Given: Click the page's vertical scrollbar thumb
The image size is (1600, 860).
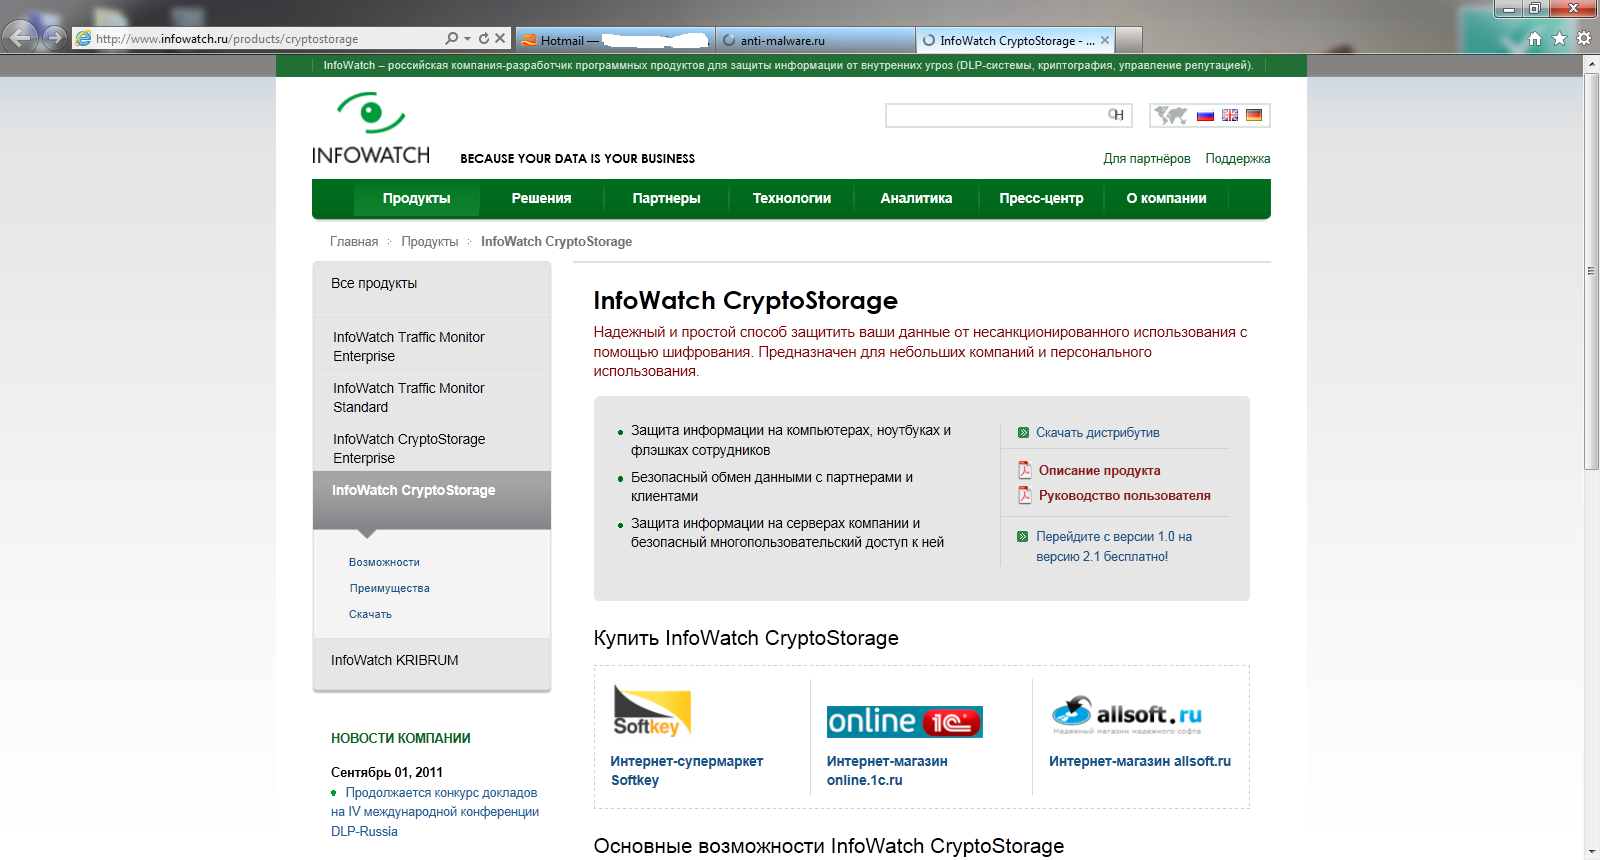Looking at the screenshot, I should coord(1591,270).
